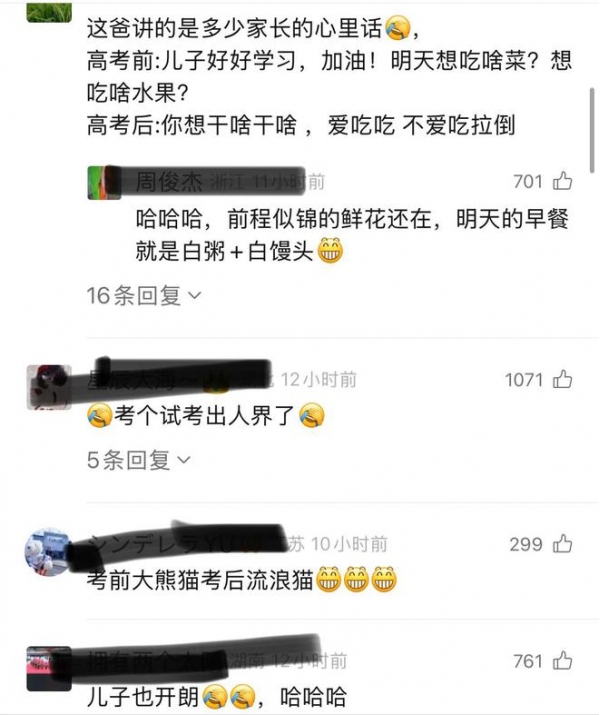Select the comment text 考个试考出人界了

point(204,415)
